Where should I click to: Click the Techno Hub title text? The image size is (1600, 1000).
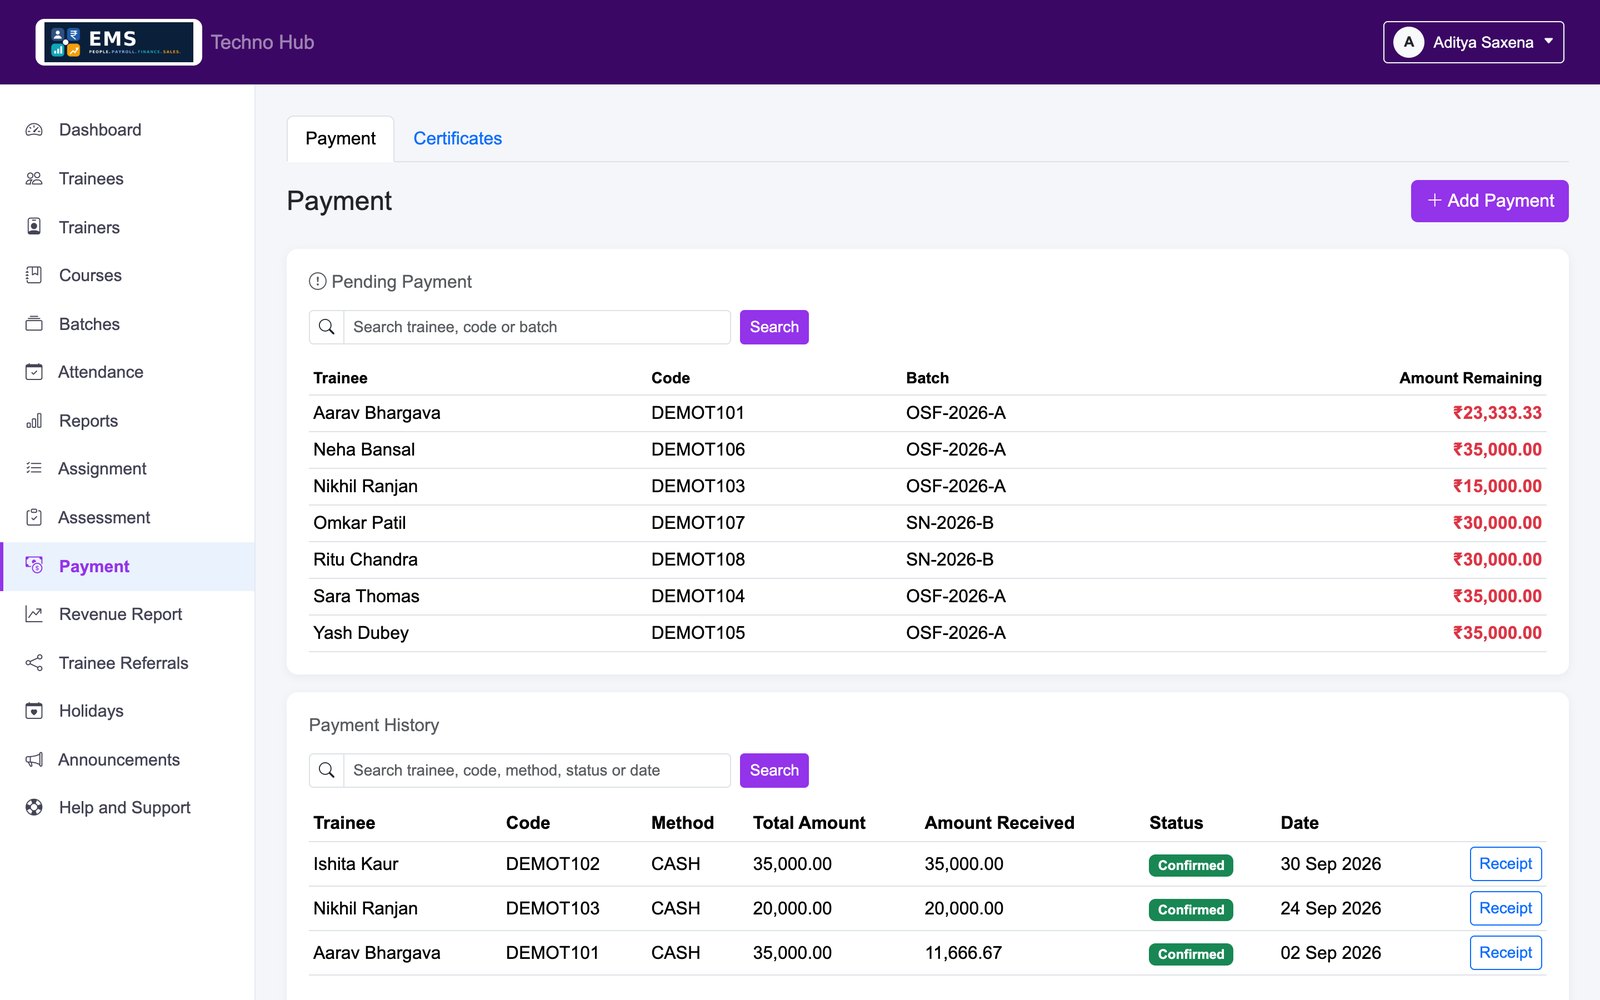pyautogui.click(x=262, y=42)
